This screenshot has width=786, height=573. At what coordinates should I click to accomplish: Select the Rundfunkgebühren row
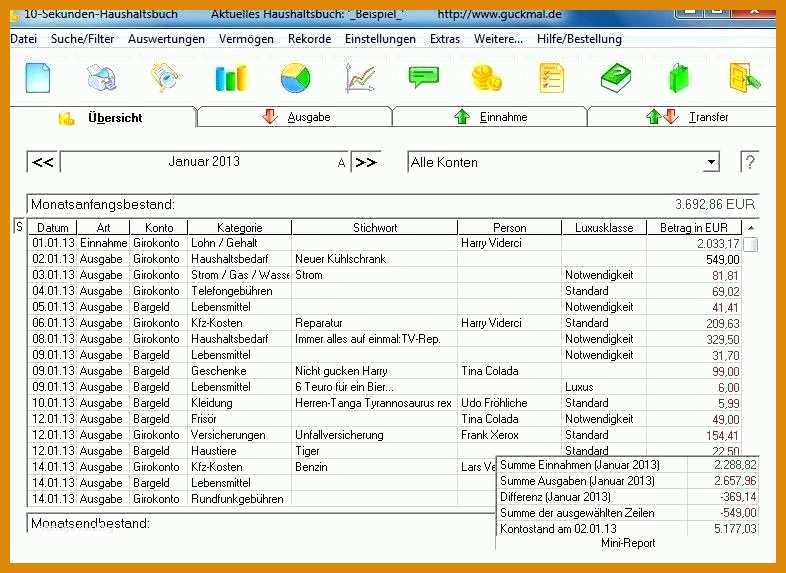point(262,499)
